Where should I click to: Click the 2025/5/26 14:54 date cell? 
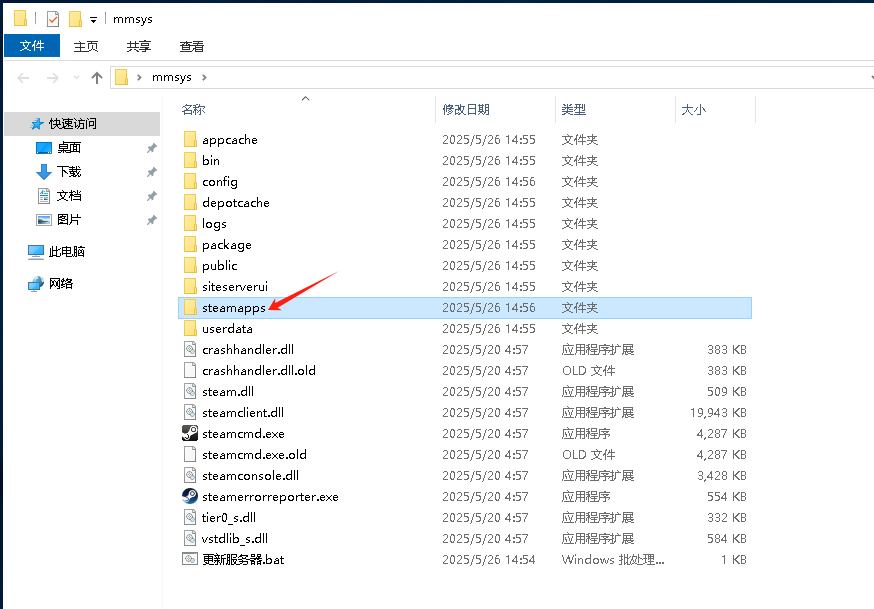[x=489, y=559]
